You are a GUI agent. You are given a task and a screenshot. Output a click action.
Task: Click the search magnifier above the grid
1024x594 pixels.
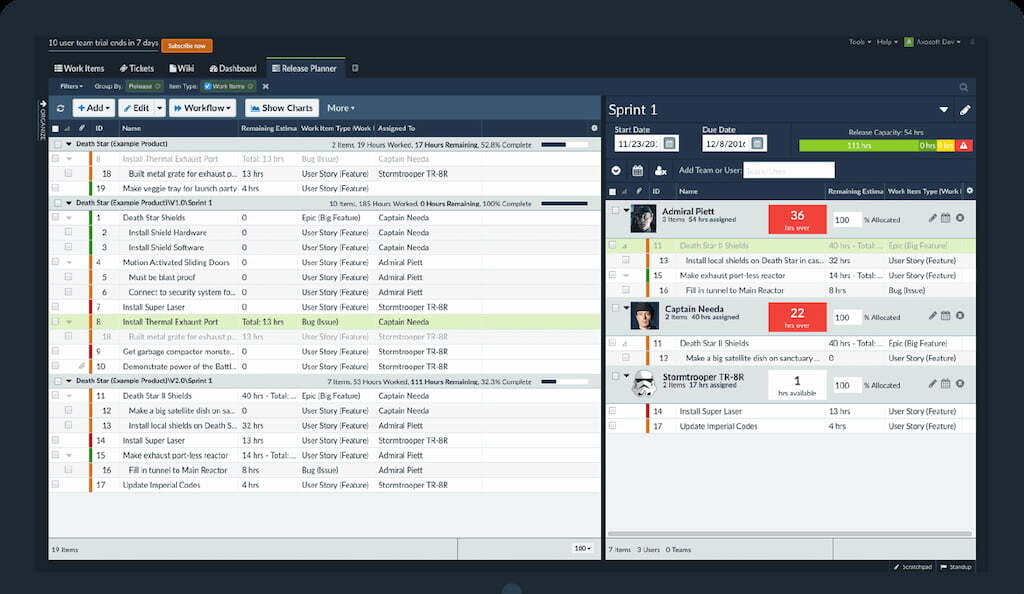pyautogui.click(x=963, y=86)
